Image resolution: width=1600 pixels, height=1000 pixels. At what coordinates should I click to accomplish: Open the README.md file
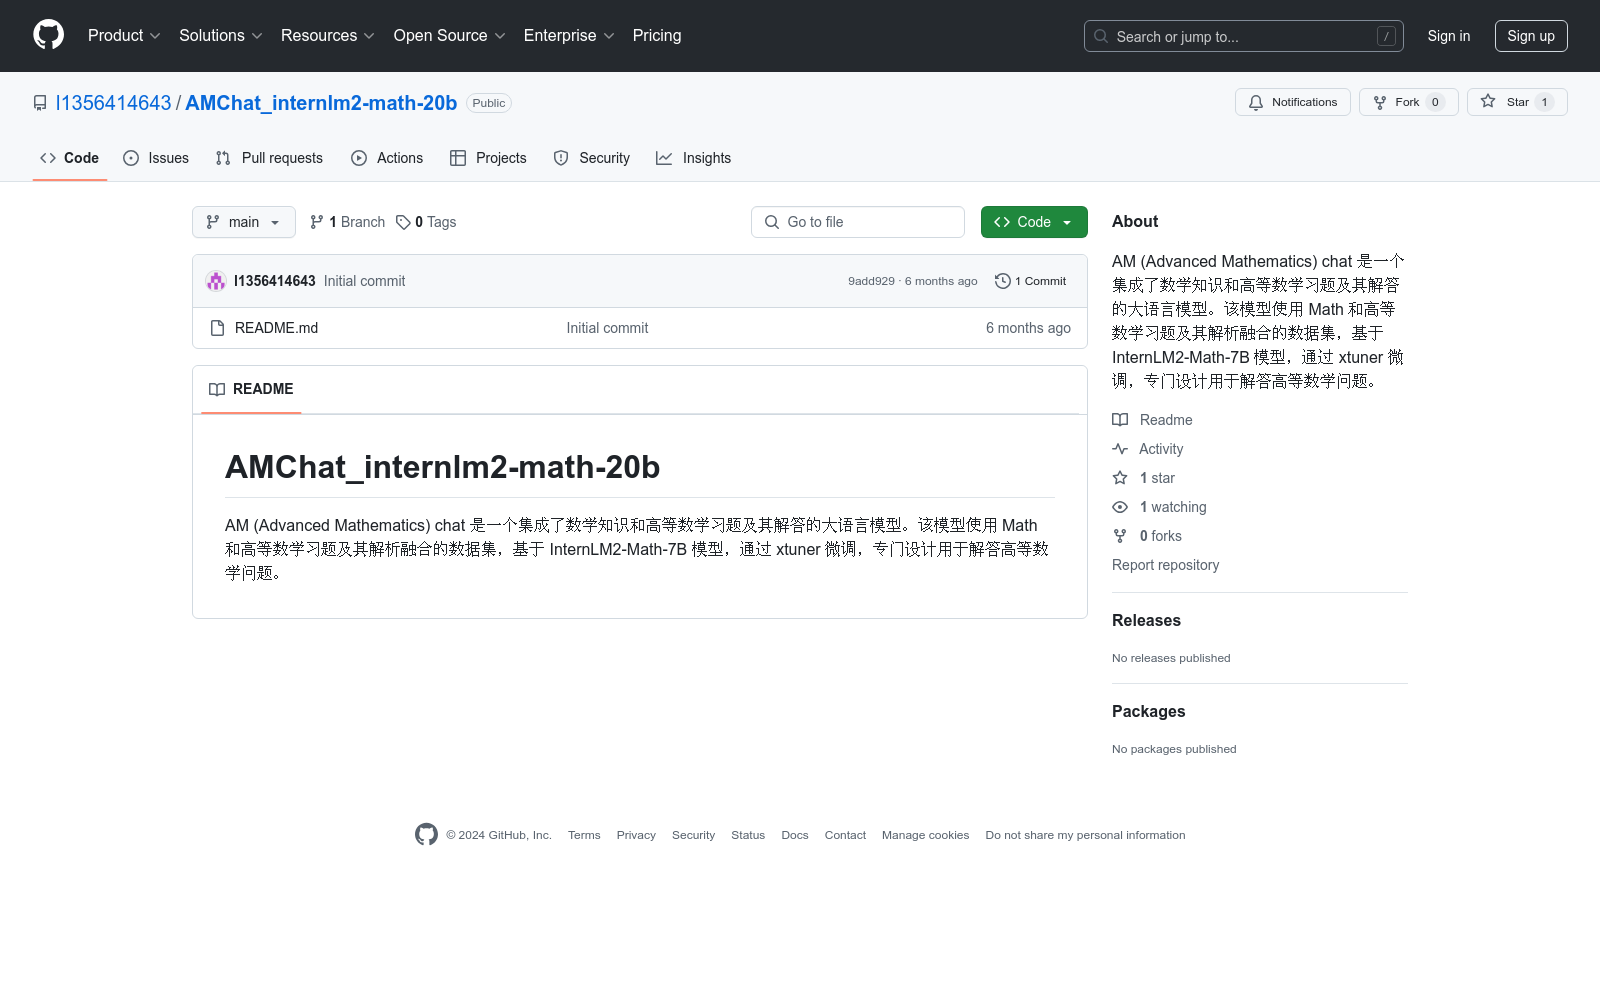pyautogui.click(x=276, y=328)
